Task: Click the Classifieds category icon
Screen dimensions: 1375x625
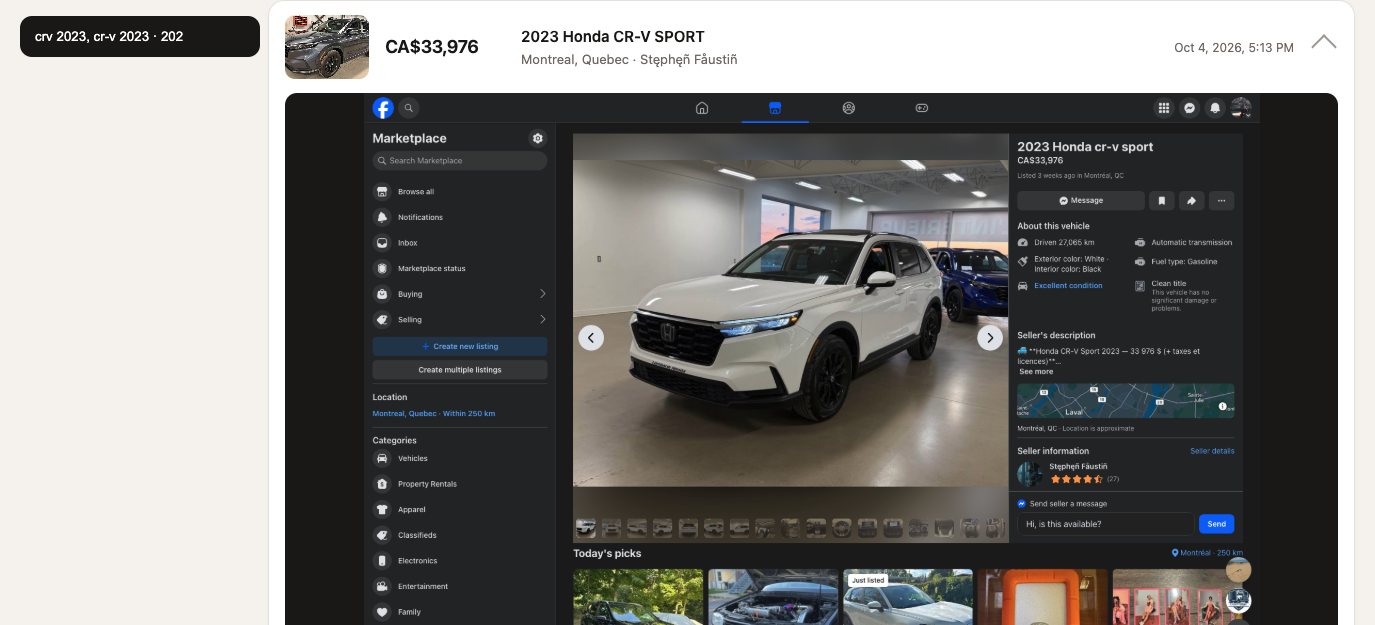Action: click(382, 535)
